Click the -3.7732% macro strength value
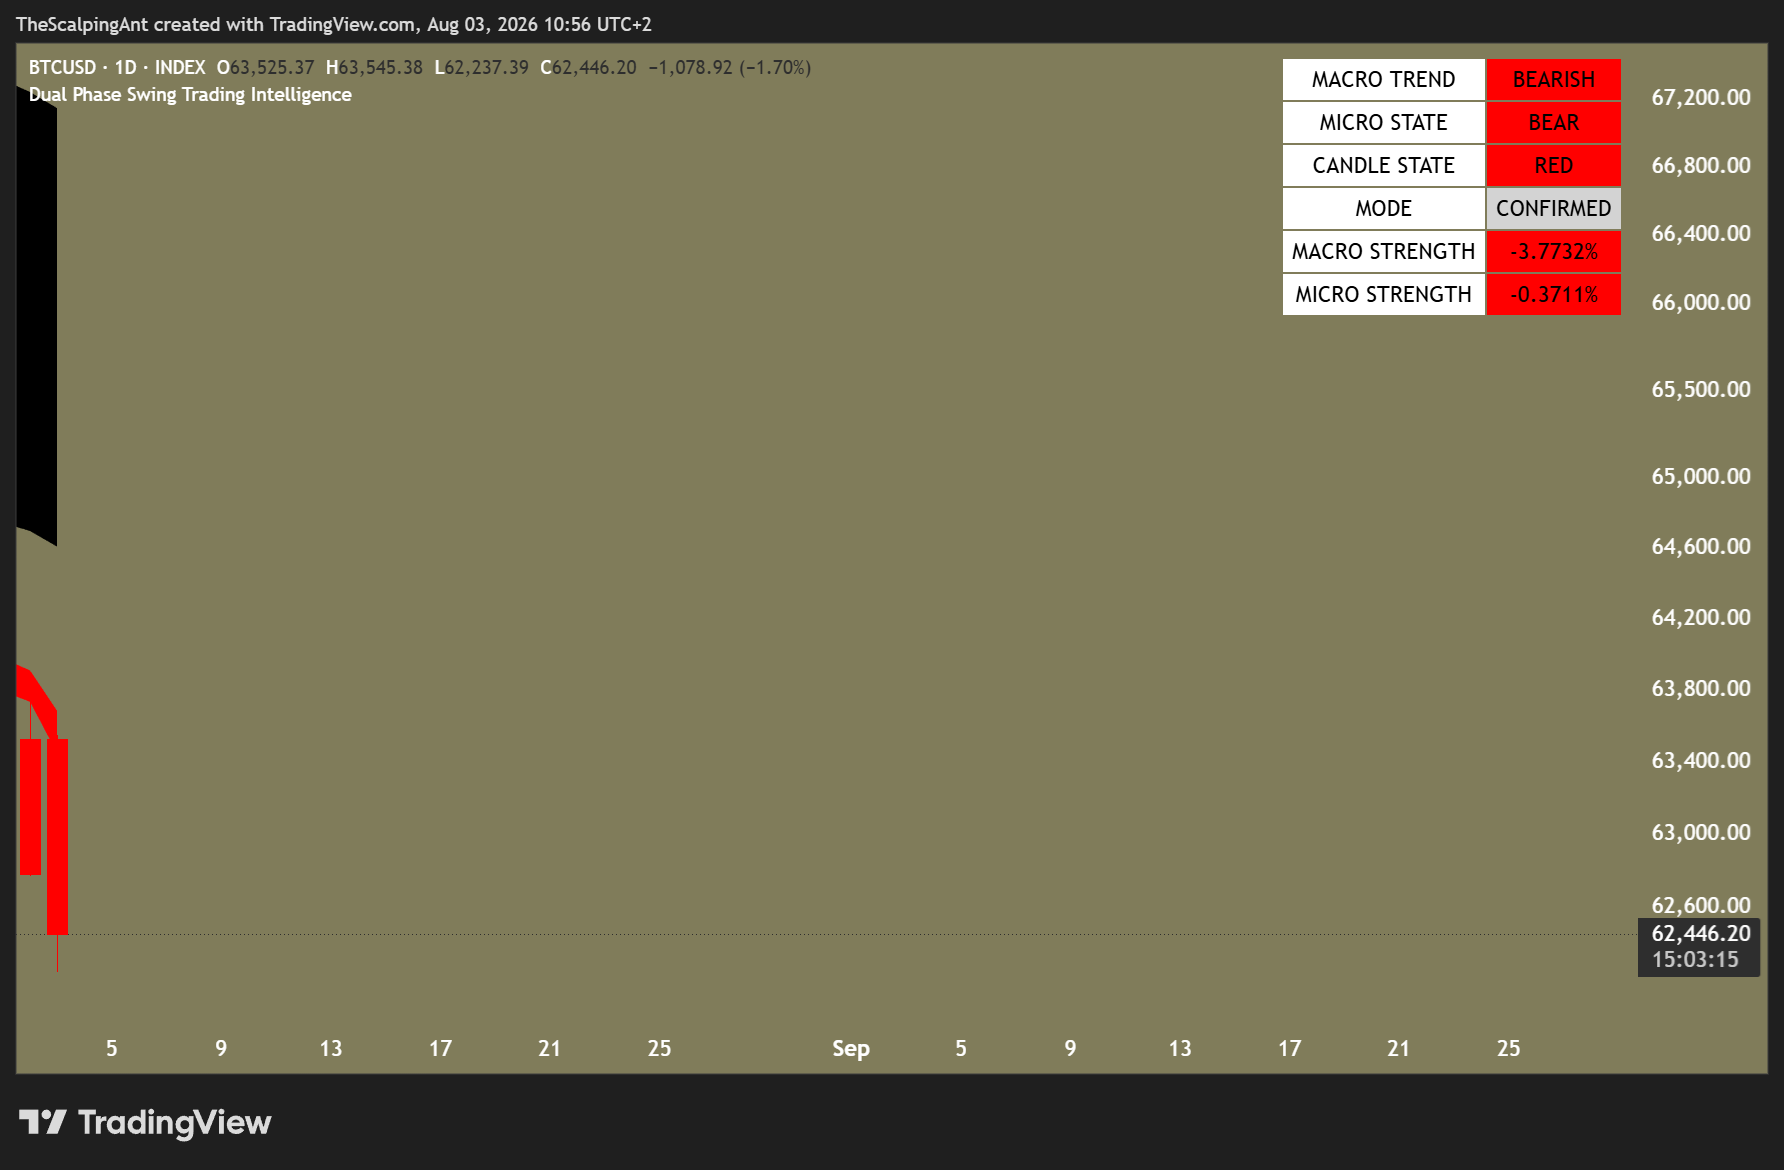 pyautogui.click(x=1553, y=251)
